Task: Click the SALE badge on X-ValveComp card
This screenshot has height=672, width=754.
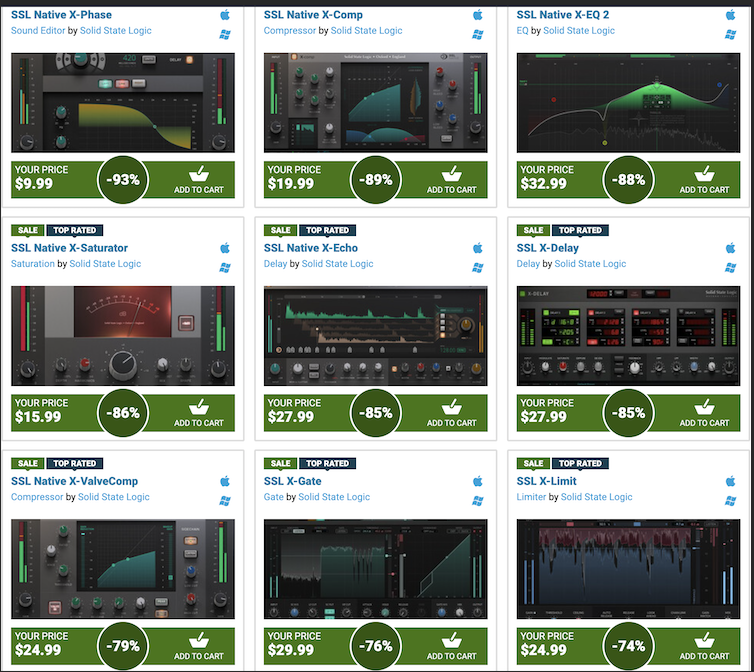Action: pyautogui.click(x=27, y=463)
